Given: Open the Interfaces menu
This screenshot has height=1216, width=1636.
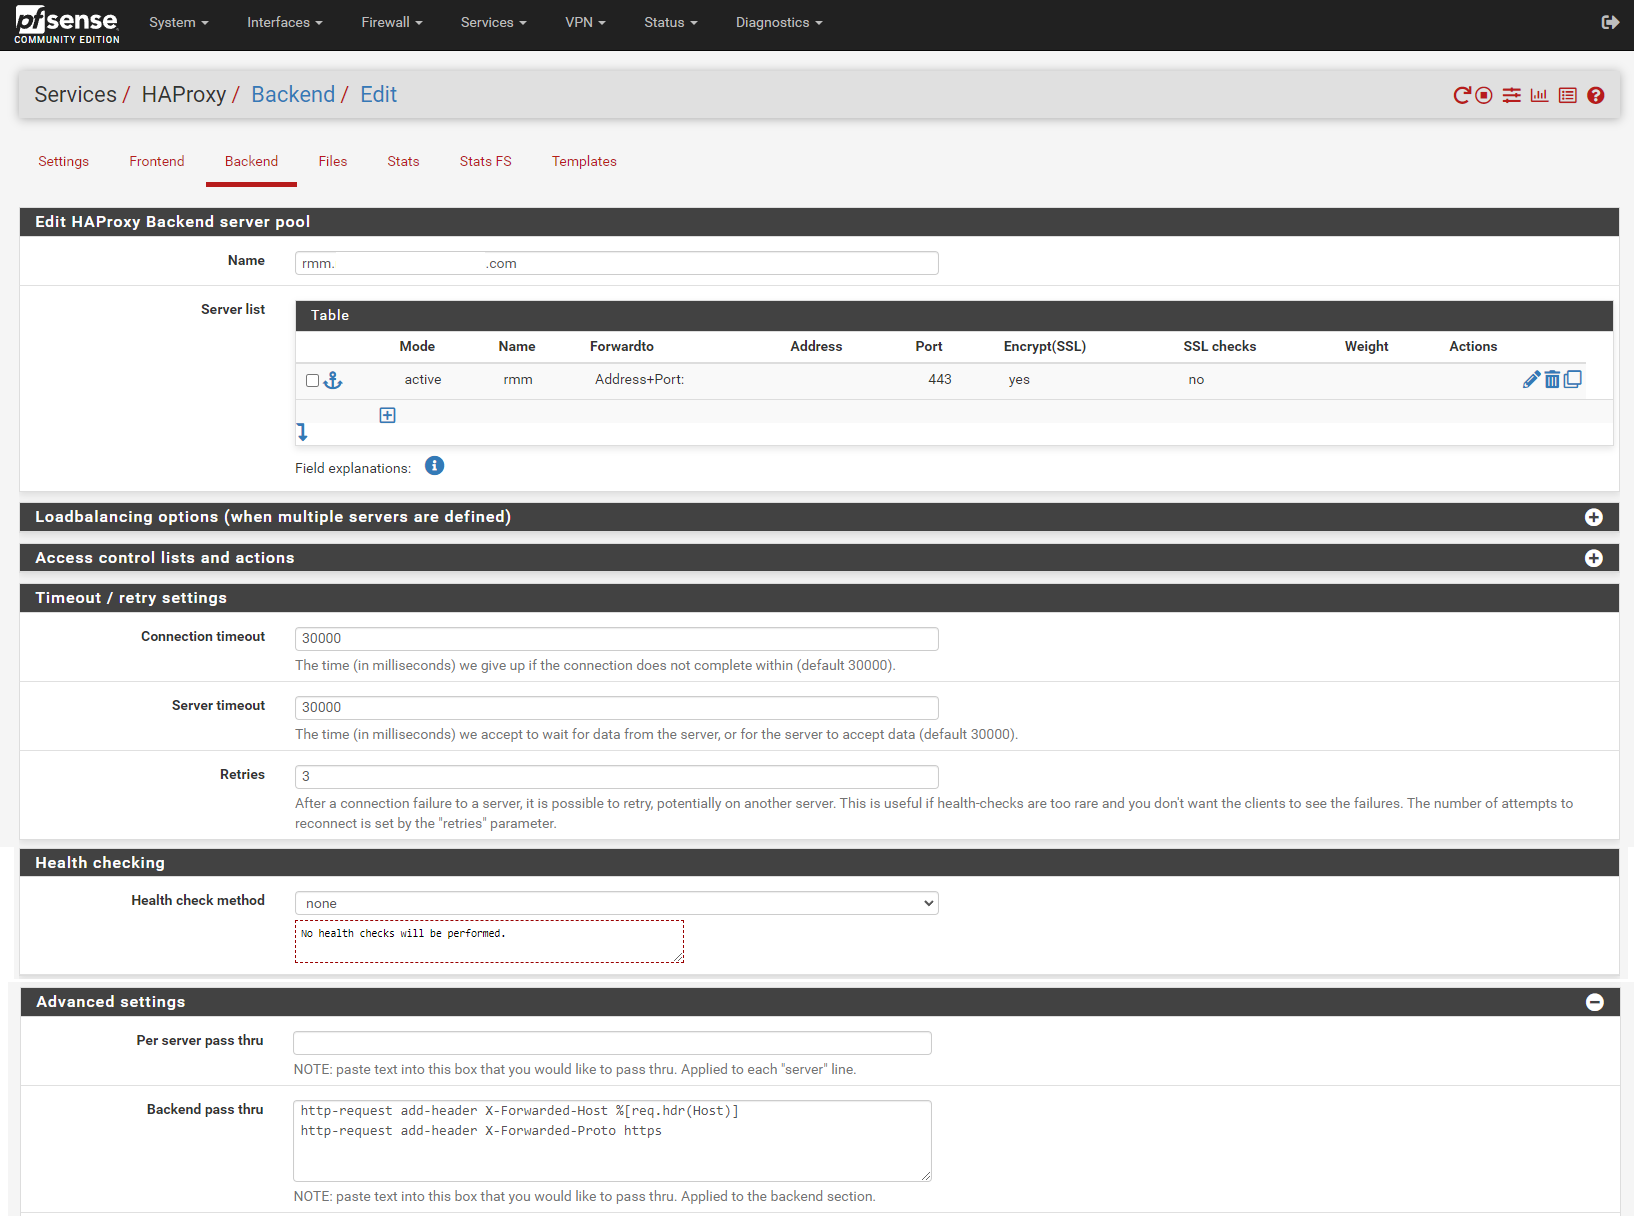Looking at the screenshot, I should point(285,22).
